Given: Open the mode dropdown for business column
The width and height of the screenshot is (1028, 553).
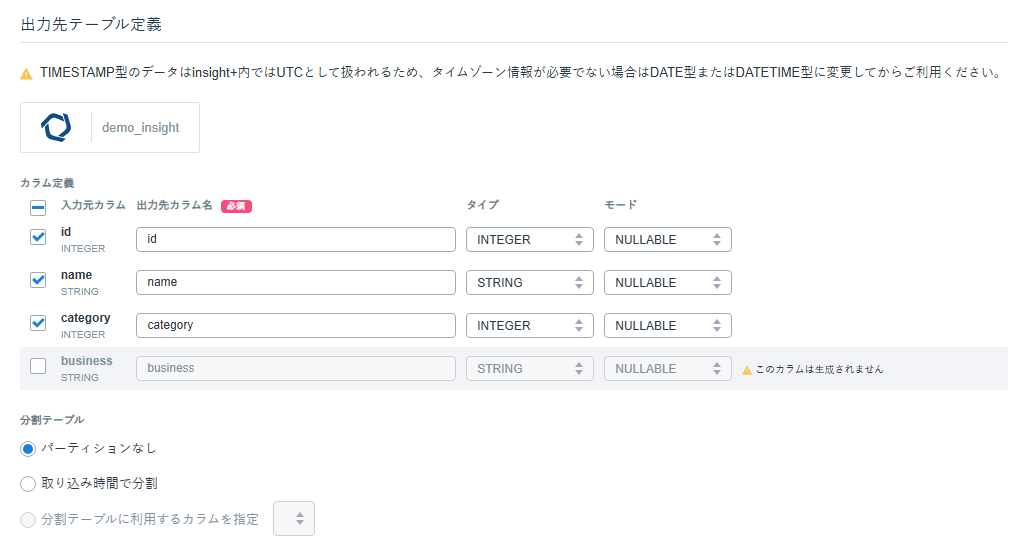Looking at the screenshot, I should [x=667, y=369].
